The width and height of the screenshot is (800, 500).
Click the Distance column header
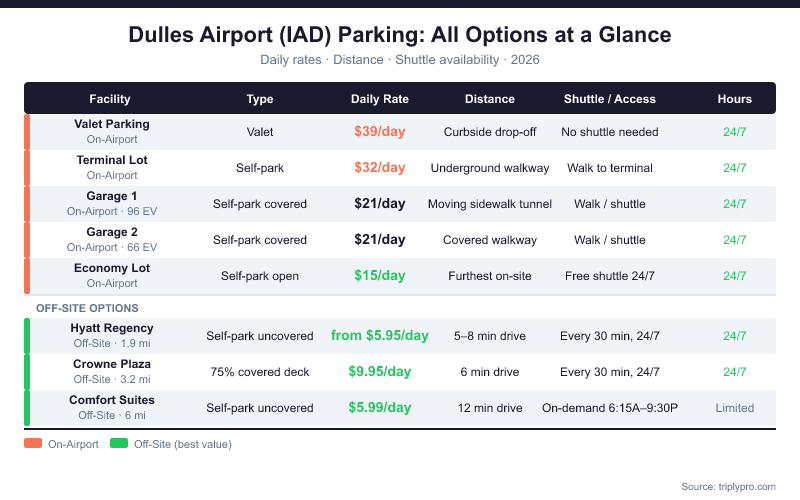[490, 99]
